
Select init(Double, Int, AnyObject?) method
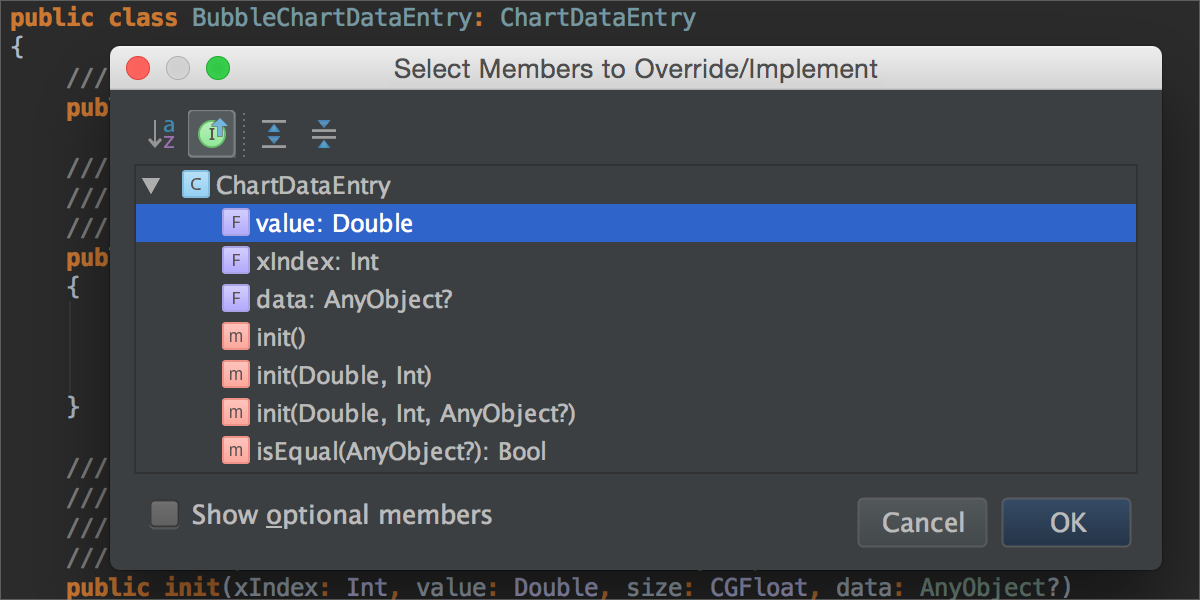[415, 413]
